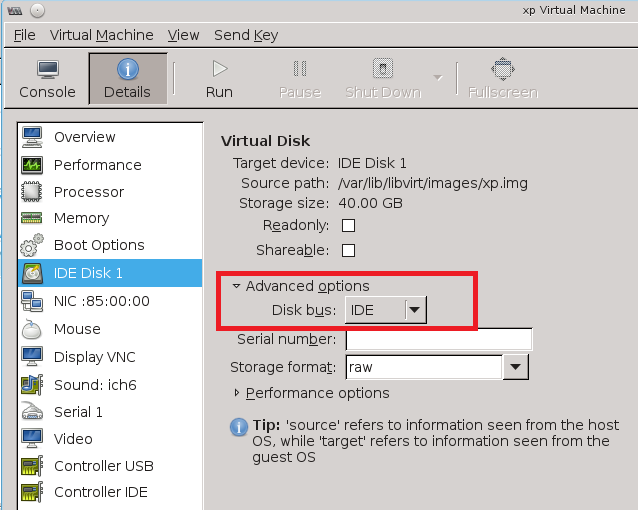Open the Storage format dropdown arrow
This screenshot has width=638, height=510.
click(x=515, y=367)
